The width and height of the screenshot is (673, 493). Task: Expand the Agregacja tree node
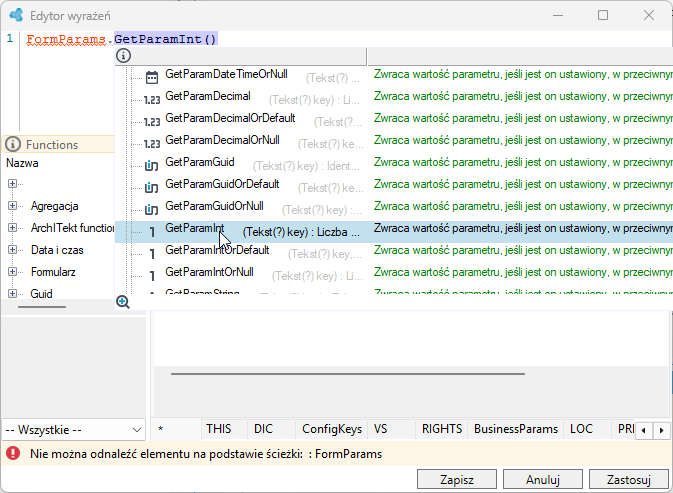point(12,206)
